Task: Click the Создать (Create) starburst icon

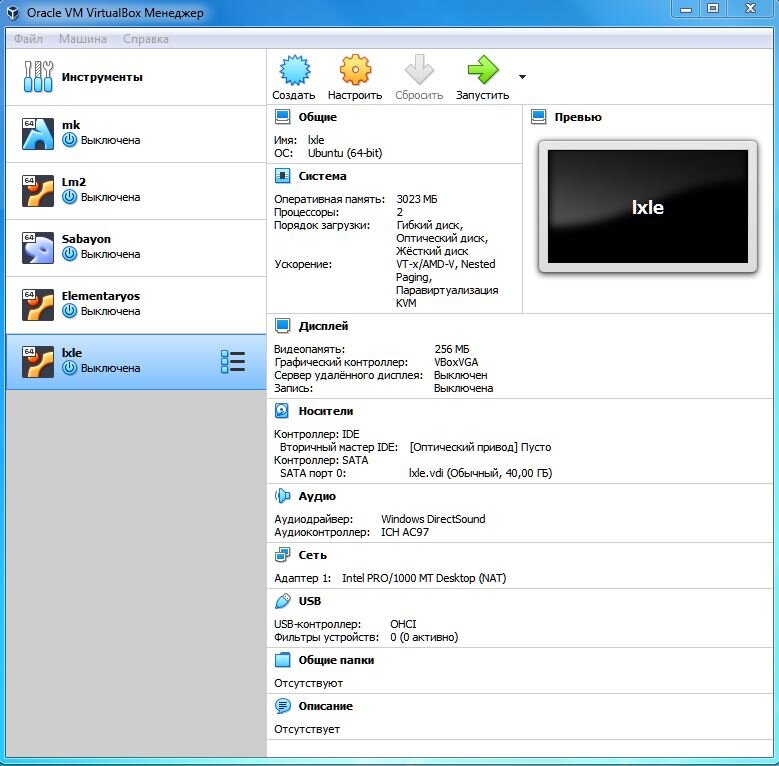Action: tap(295, 70)
